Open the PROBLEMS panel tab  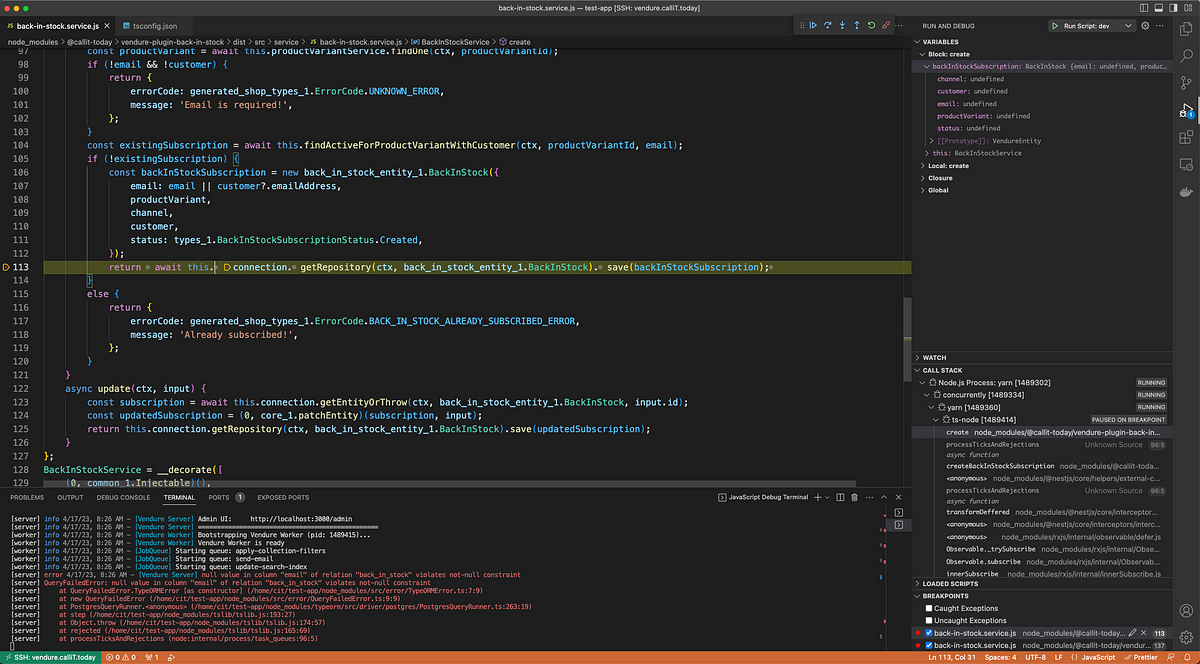click(x=27, y=497)
